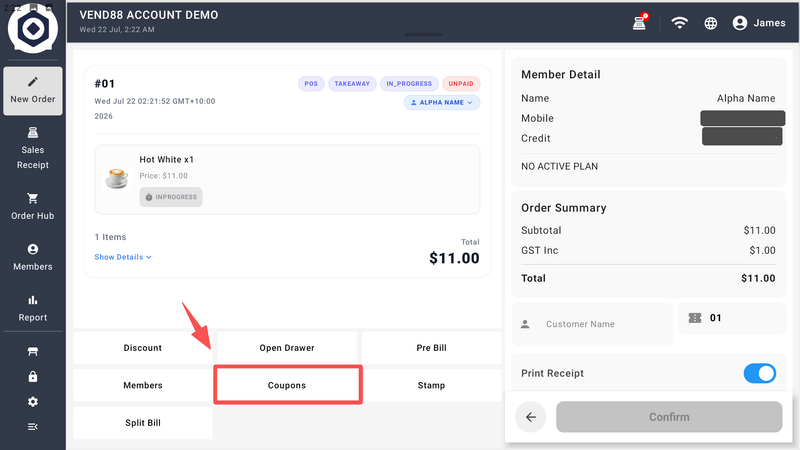Viewport: 800px width, 450px height.
Task: Click the INPROGRESS item status chip
Action: [171, 197]
